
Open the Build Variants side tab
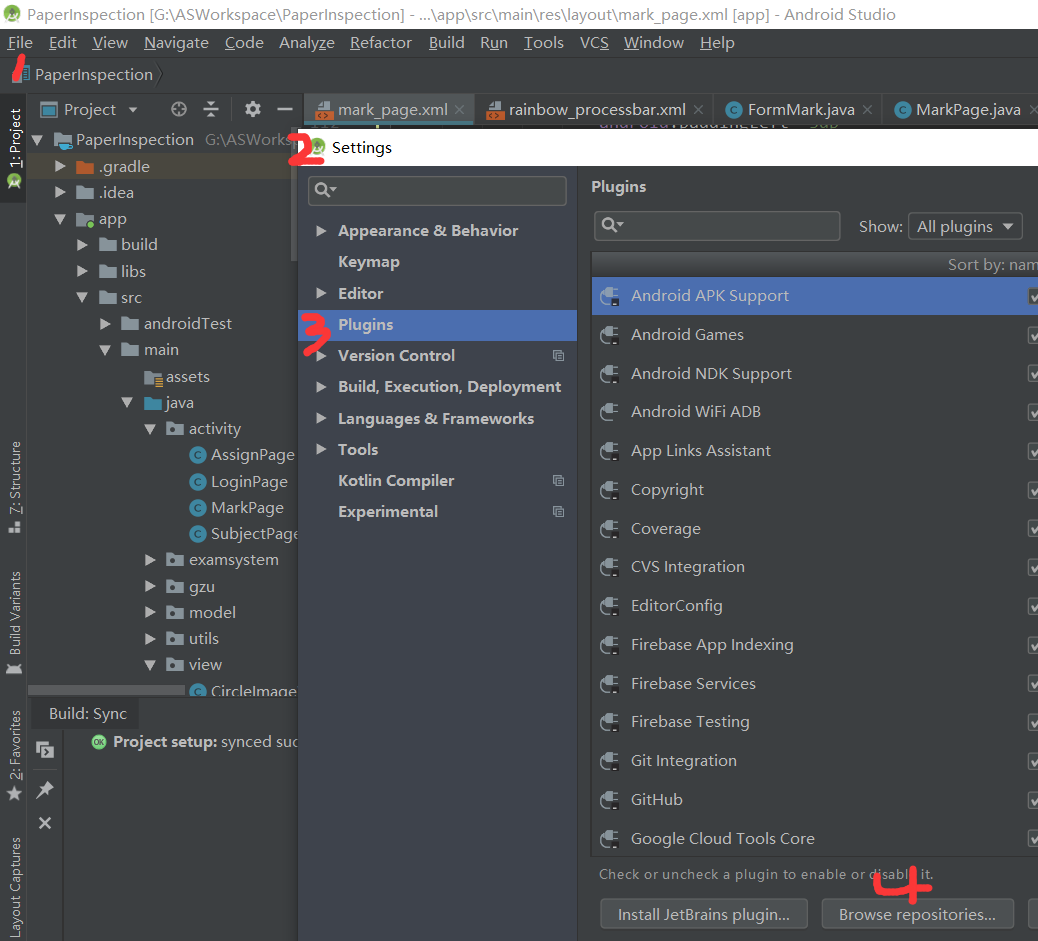click(14, 622)
